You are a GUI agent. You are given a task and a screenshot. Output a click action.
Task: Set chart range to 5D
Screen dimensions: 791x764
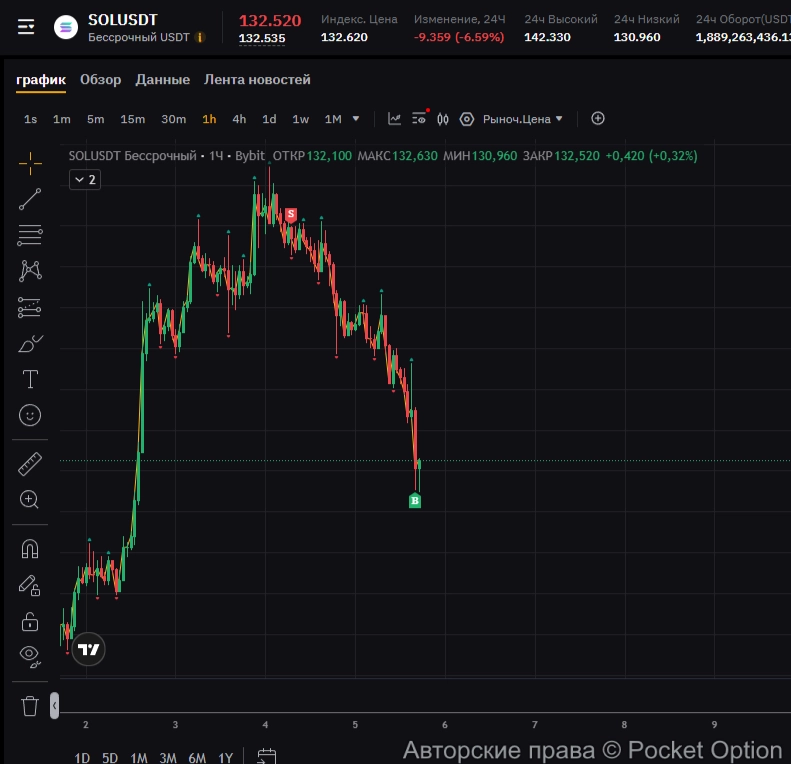(x=110, y=757)
